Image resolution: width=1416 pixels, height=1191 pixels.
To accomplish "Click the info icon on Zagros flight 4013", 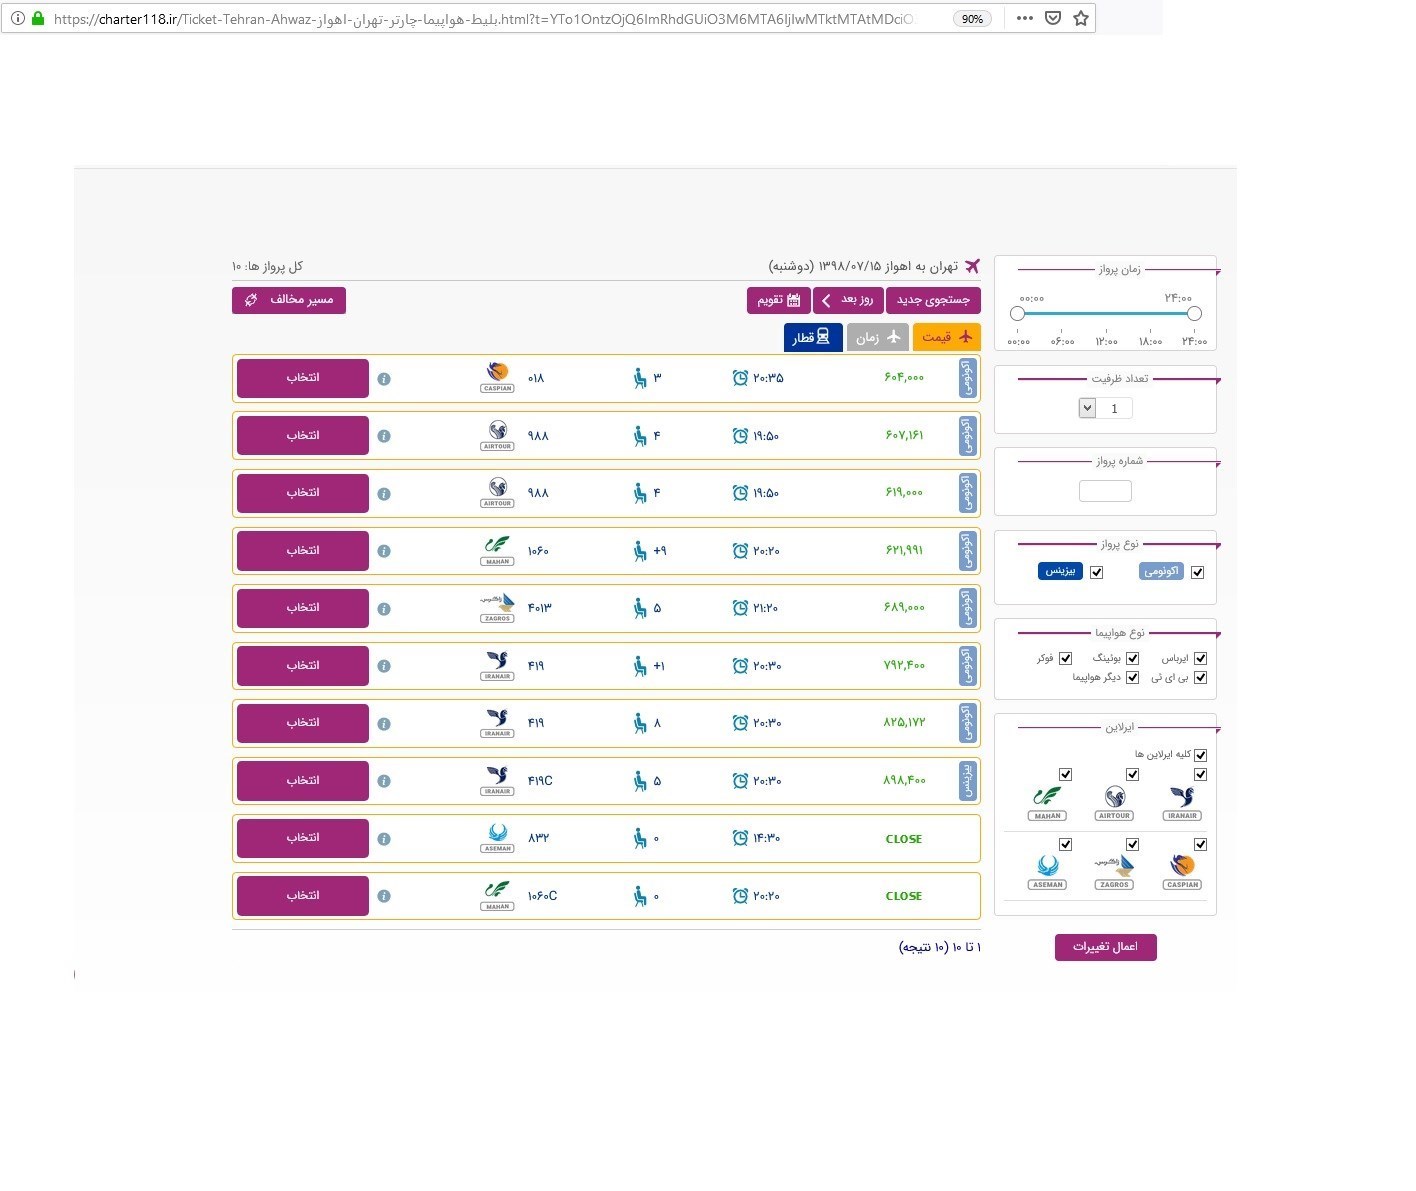I will pos(384,609).
